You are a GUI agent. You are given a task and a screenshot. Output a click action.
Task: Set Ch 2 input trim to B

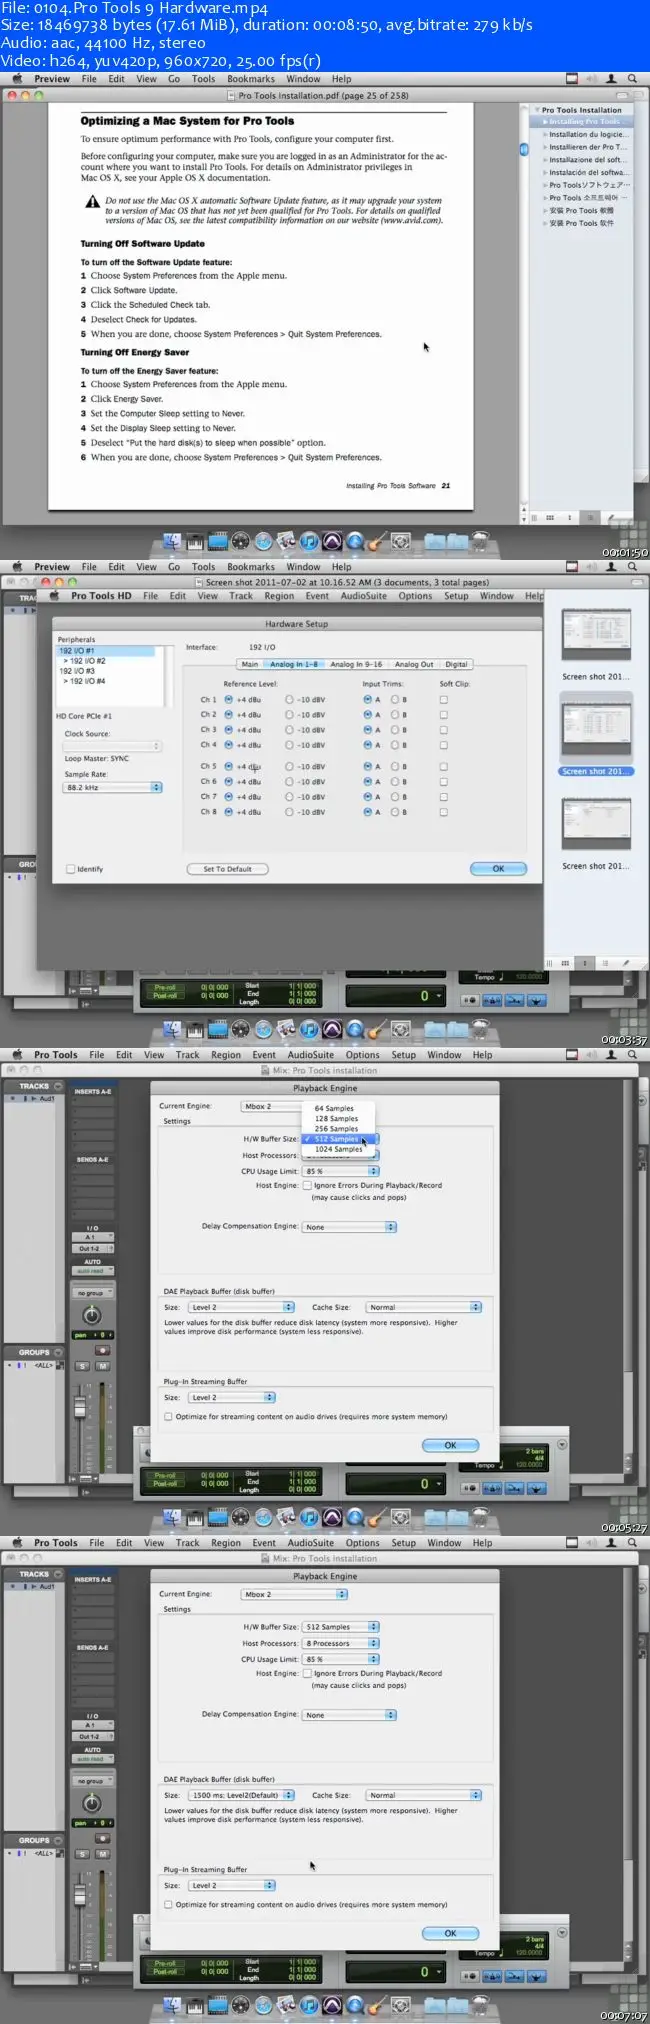click(394, 715)
